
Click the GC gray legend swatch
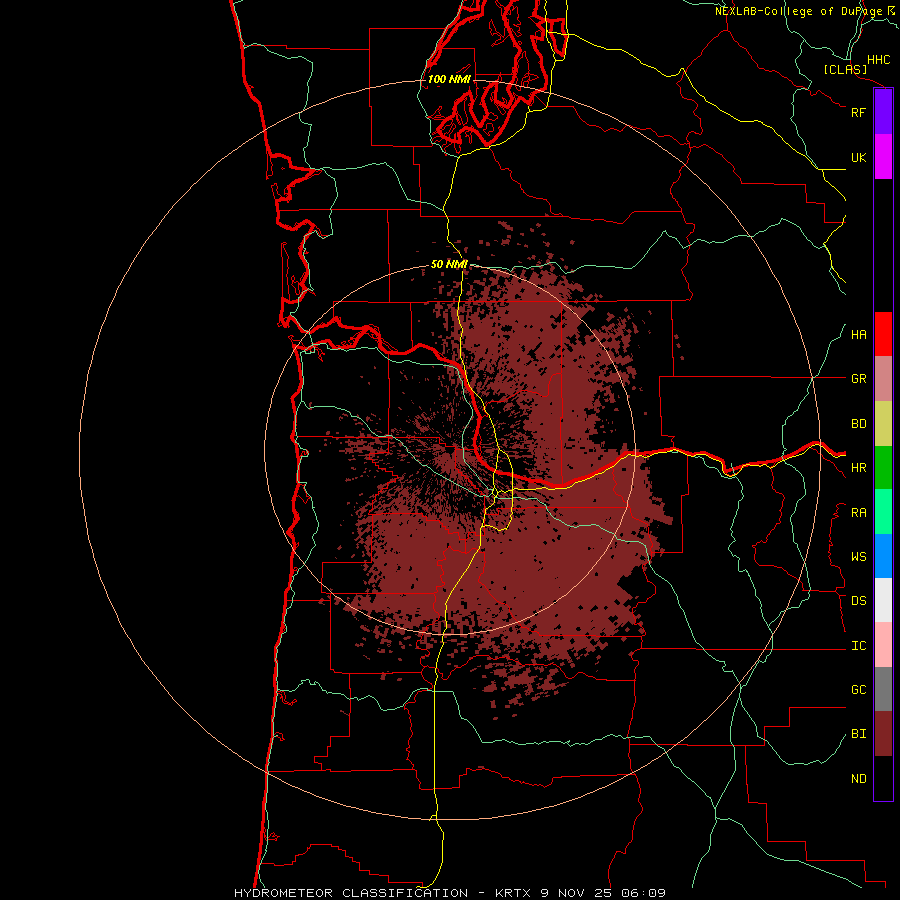pyautogui.click(x=883, y=689)
